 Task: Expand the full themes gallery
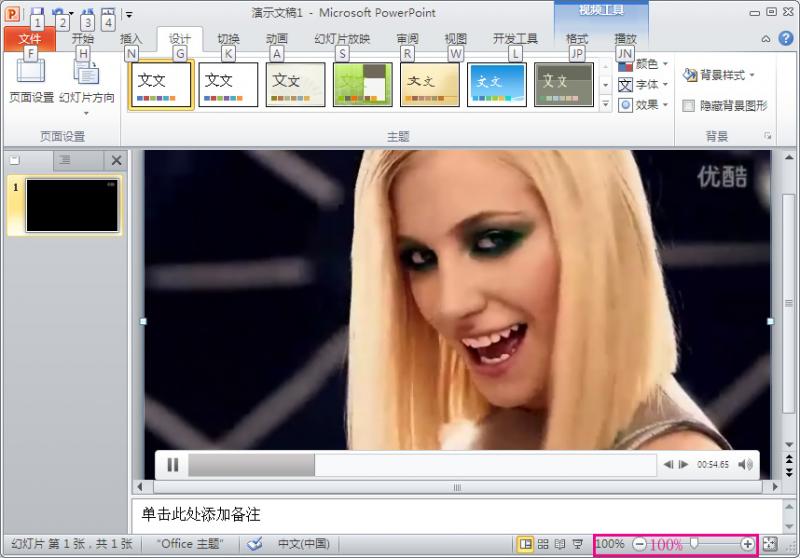[605, 104]
